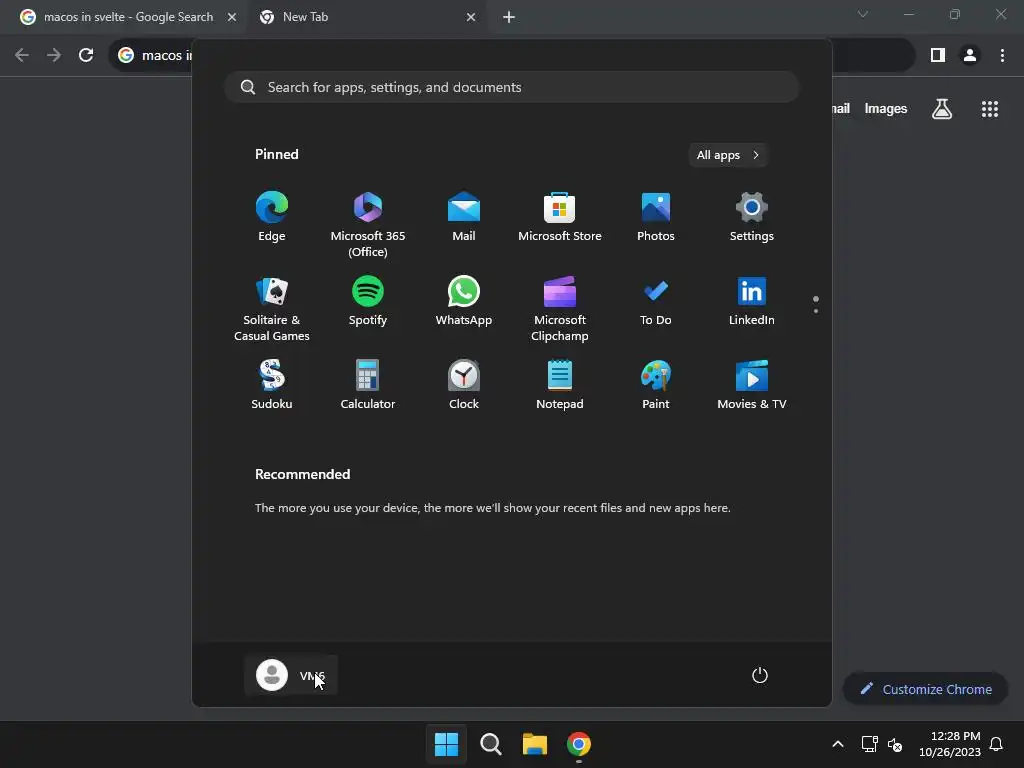Launch the To Do app
This screenshot has width=1024, height=768.
tap(656, 301)
